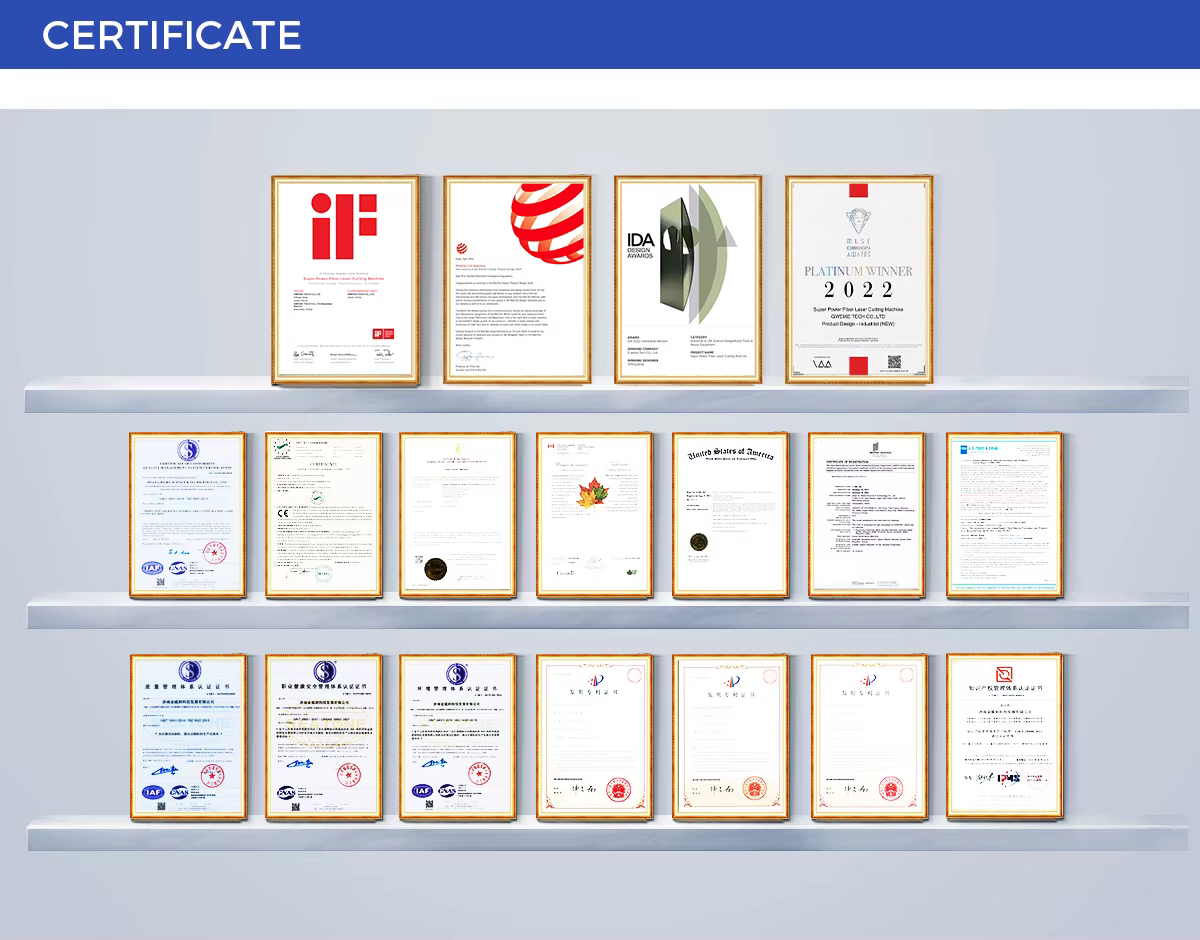The image size is (1200, 940).
Task: Open the Platinum Winner 2022 MUSE certificate
Action: tap(859, 280)
